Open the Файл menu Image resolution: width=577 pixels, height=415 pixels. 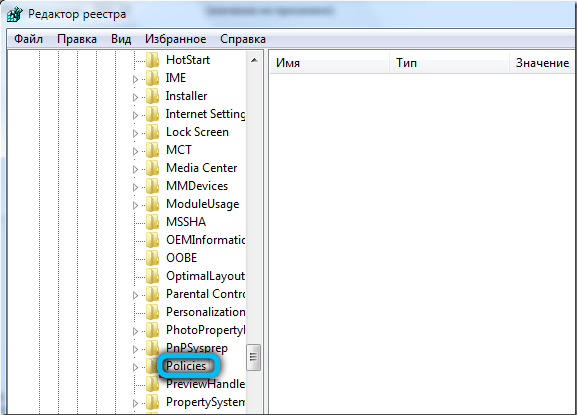tap(28, 39)
